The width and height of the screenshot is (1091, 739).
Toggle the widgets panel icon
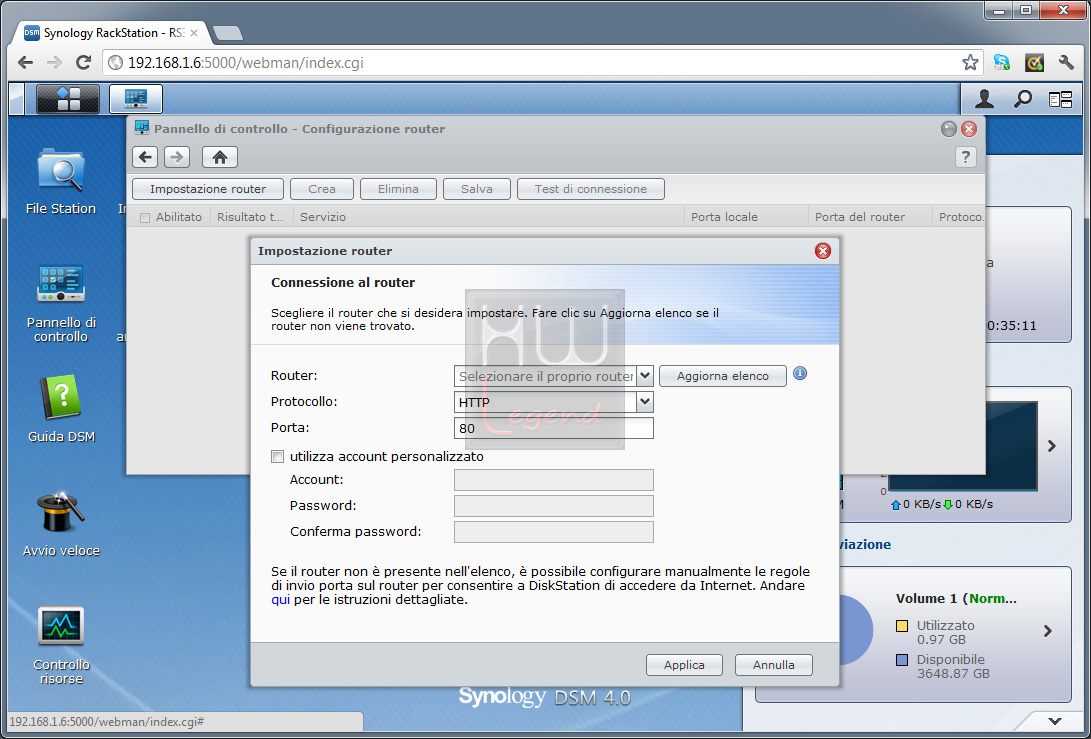coord(1060,100)
